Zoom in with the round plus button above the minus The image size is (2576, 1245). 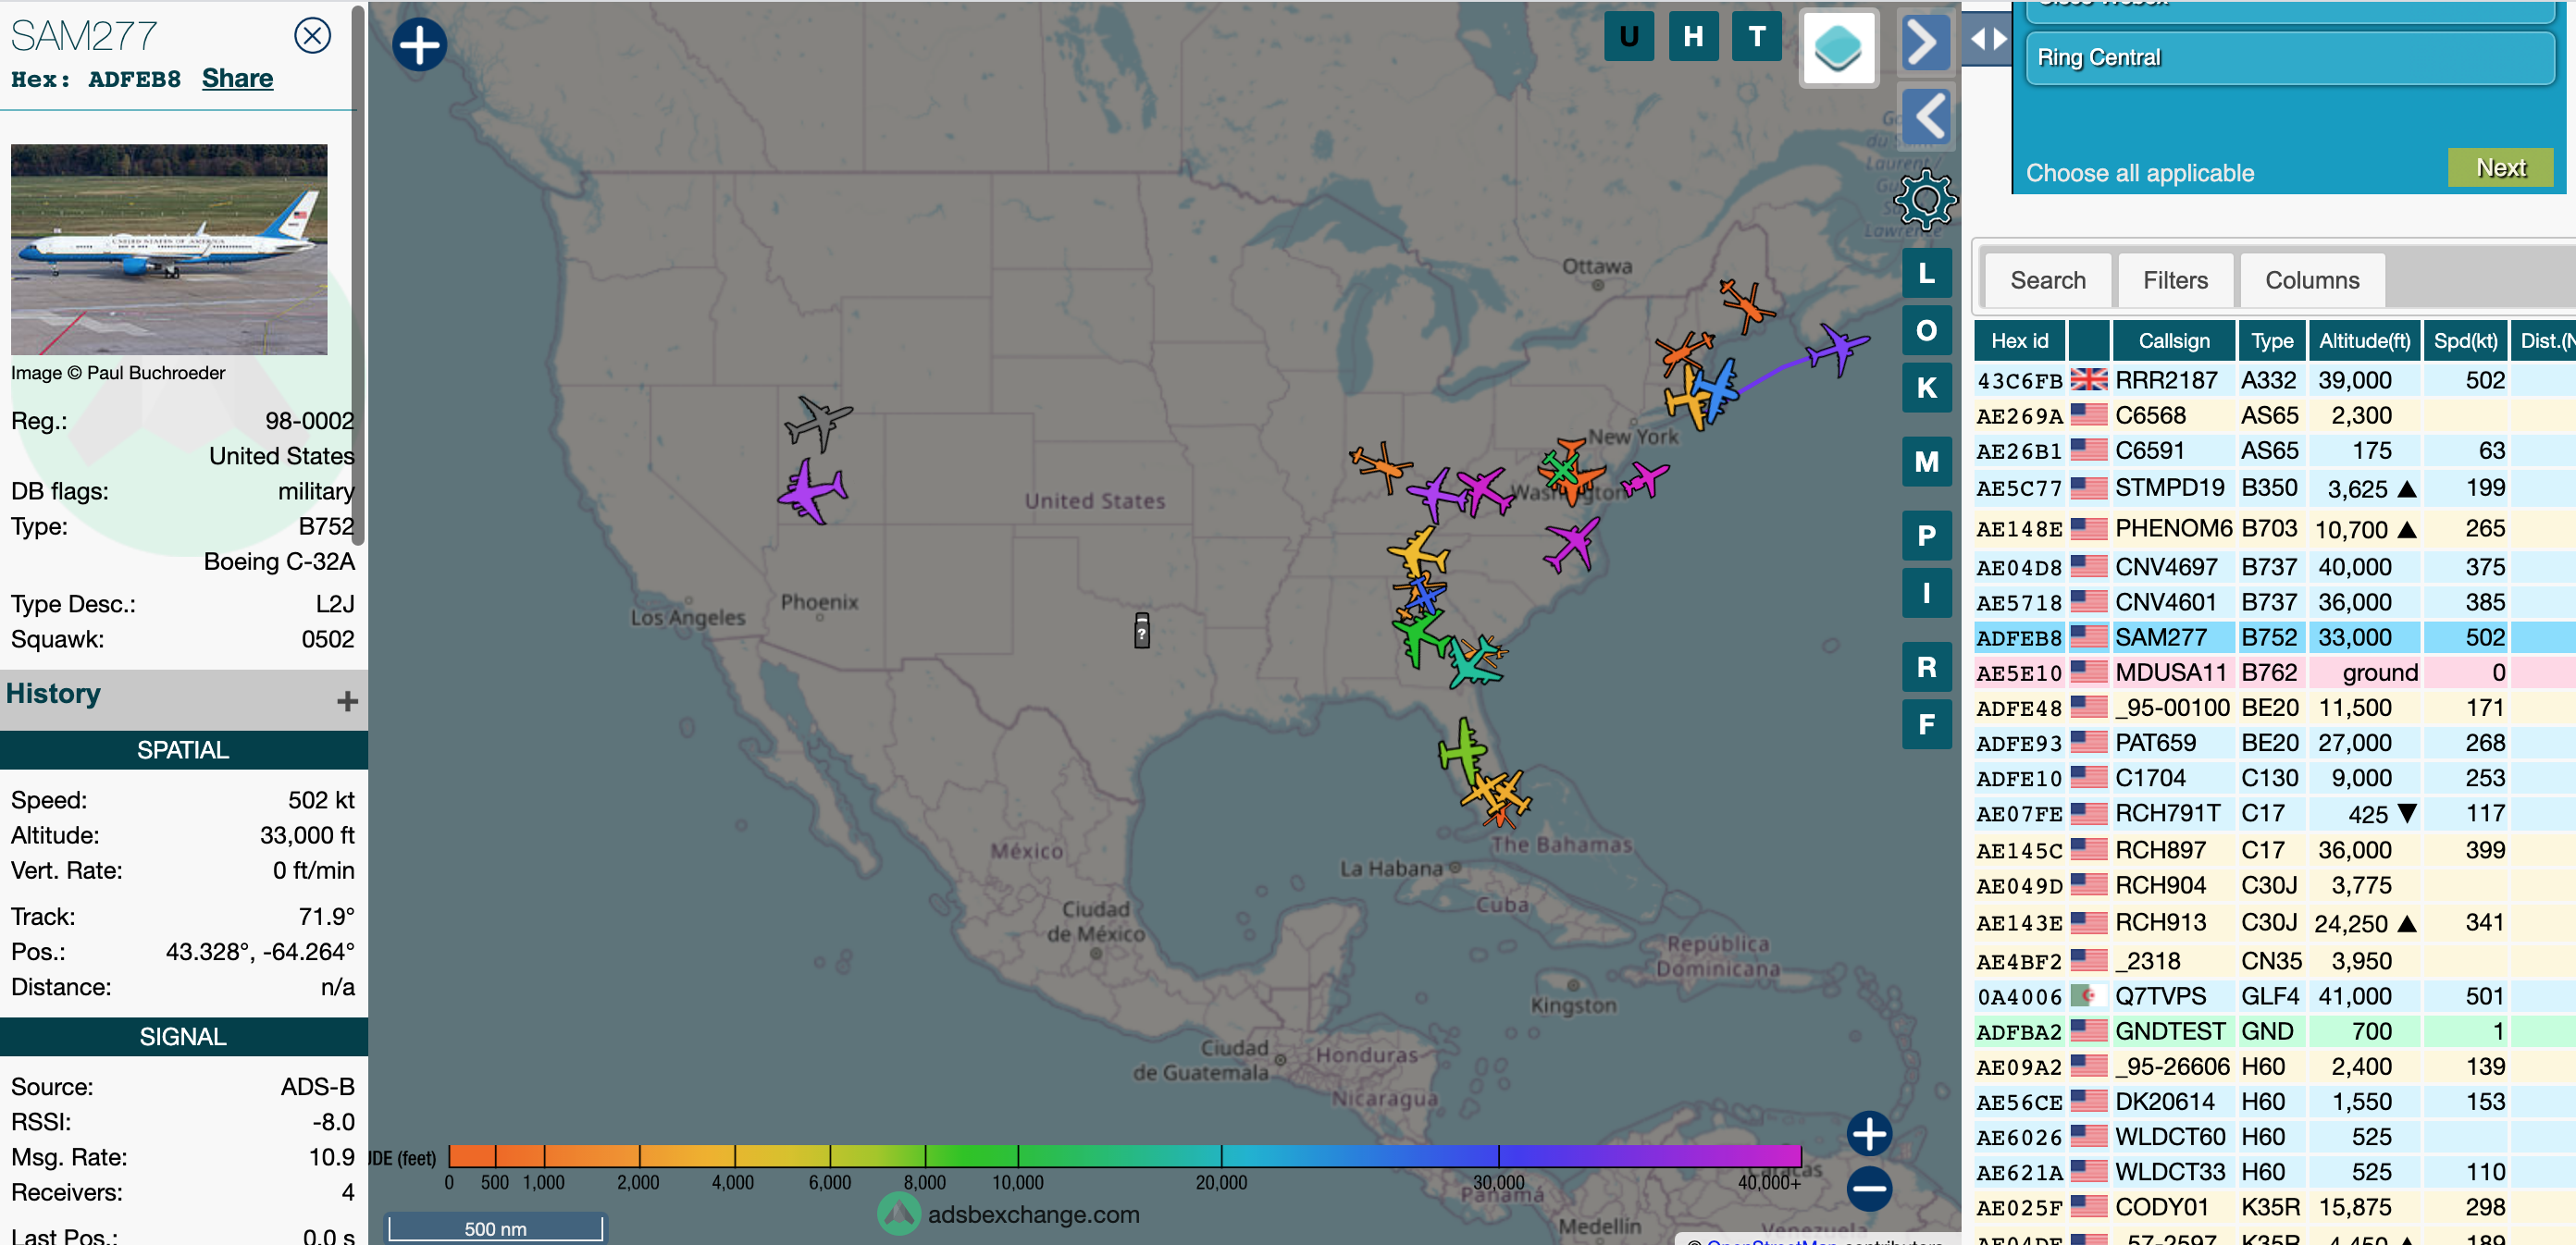click(1869, 1134)
